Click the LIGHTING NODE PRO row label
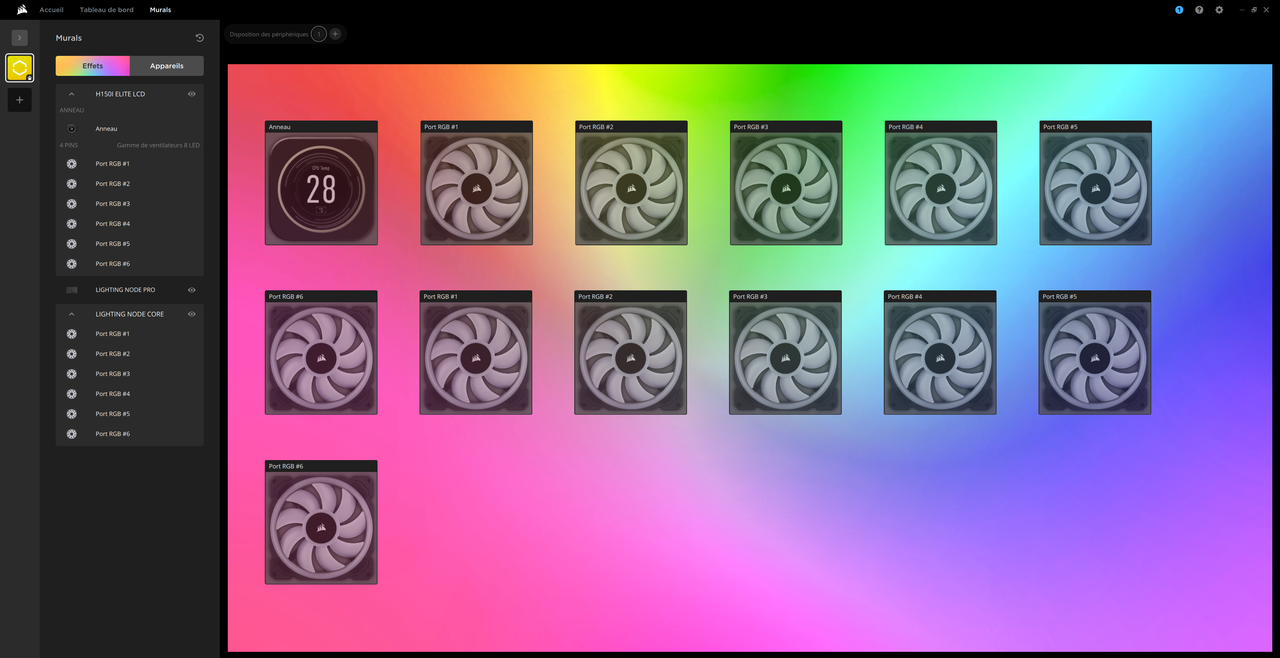 tap(125, 289)
